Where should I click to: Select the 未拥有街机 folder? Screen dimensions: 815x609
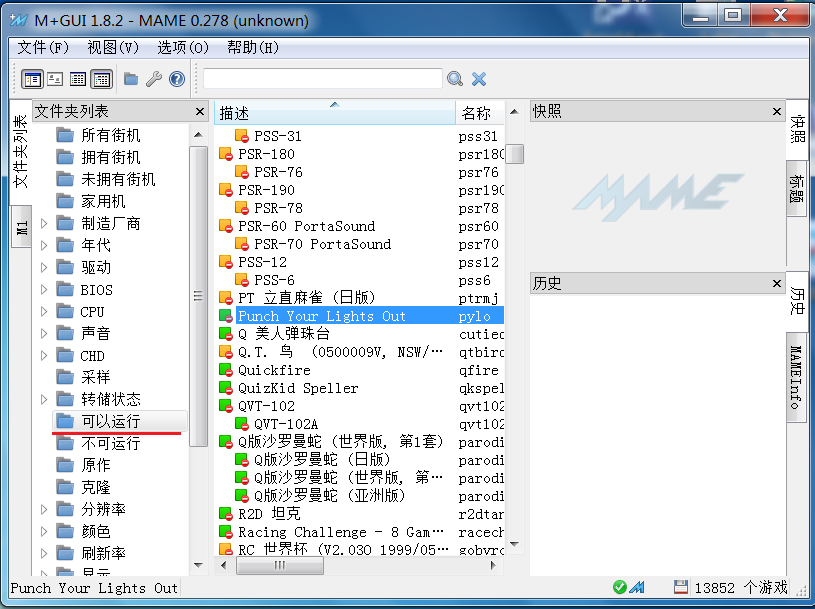(118, 179)
